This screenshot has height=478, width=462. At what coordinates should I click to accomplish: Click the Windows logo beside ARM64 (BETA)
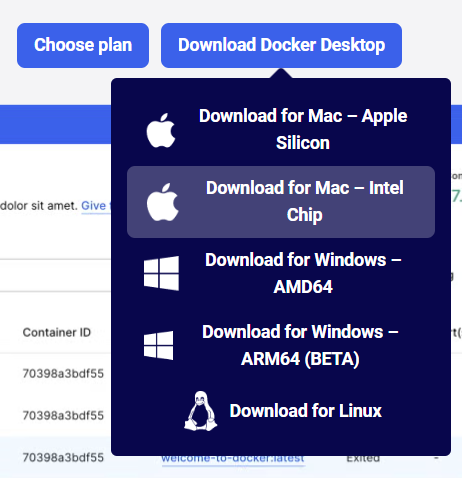point(159,345)
